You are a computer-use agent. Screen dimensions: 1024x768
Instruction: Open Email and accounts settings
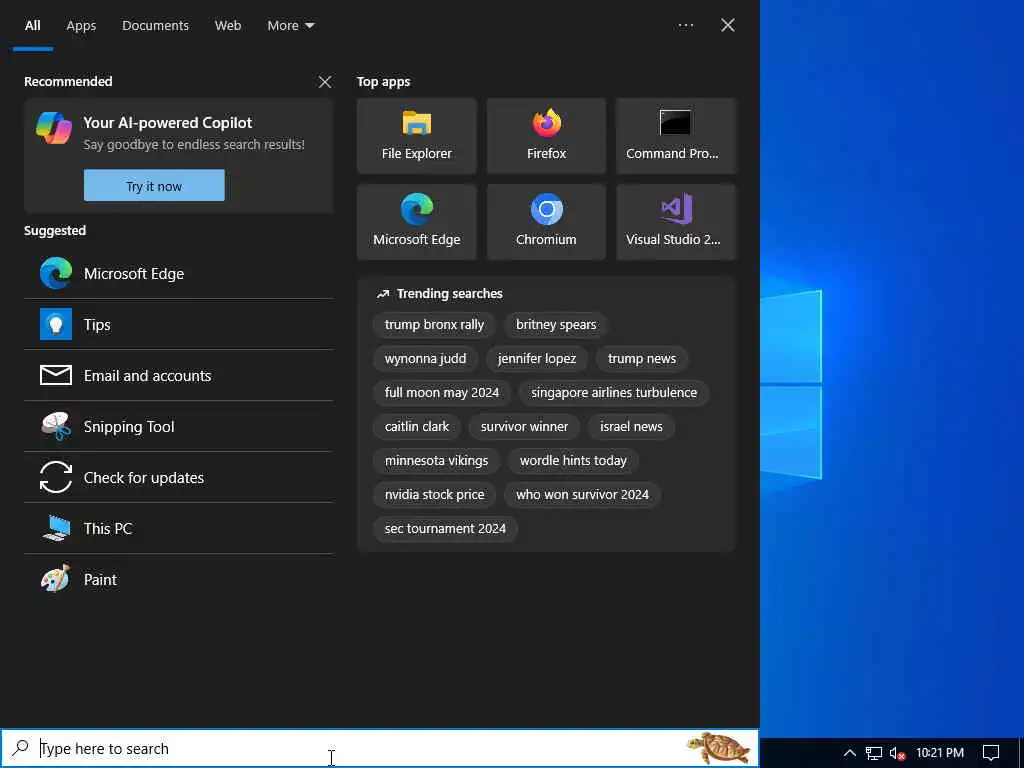pyautogui.click(x=178, y=376)
